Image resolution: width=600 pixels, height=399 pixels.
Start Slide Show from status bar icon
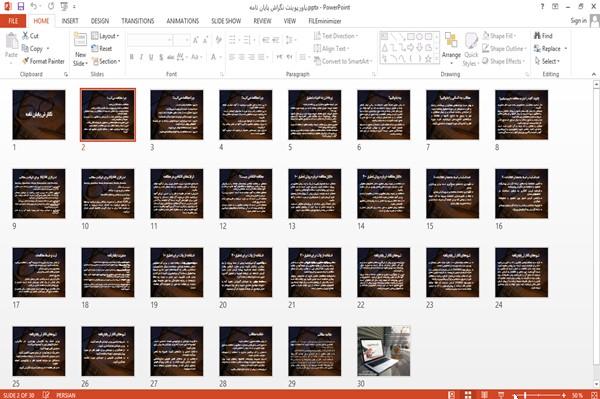(x=501, y=395)
